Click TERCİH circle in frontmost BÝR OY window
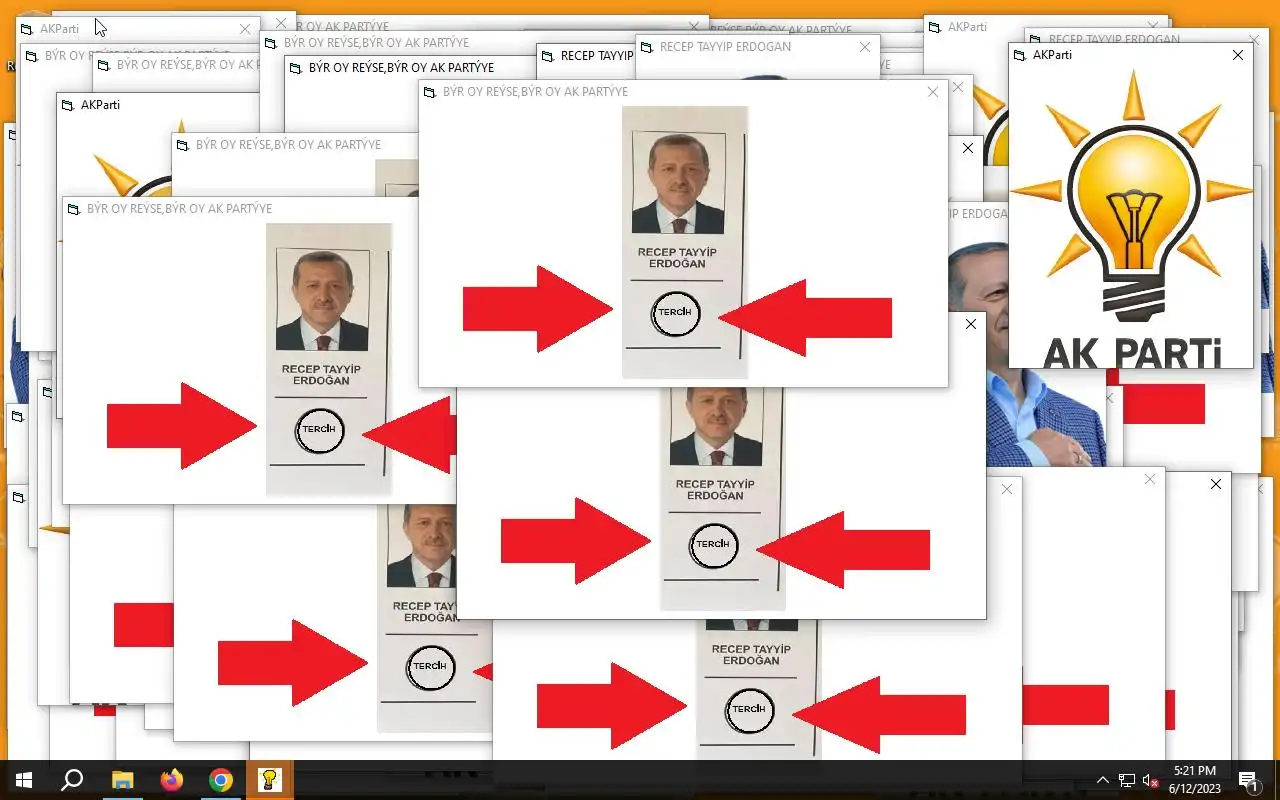Viewport: 1280px width, 800px height. click(x=675, y=313)
